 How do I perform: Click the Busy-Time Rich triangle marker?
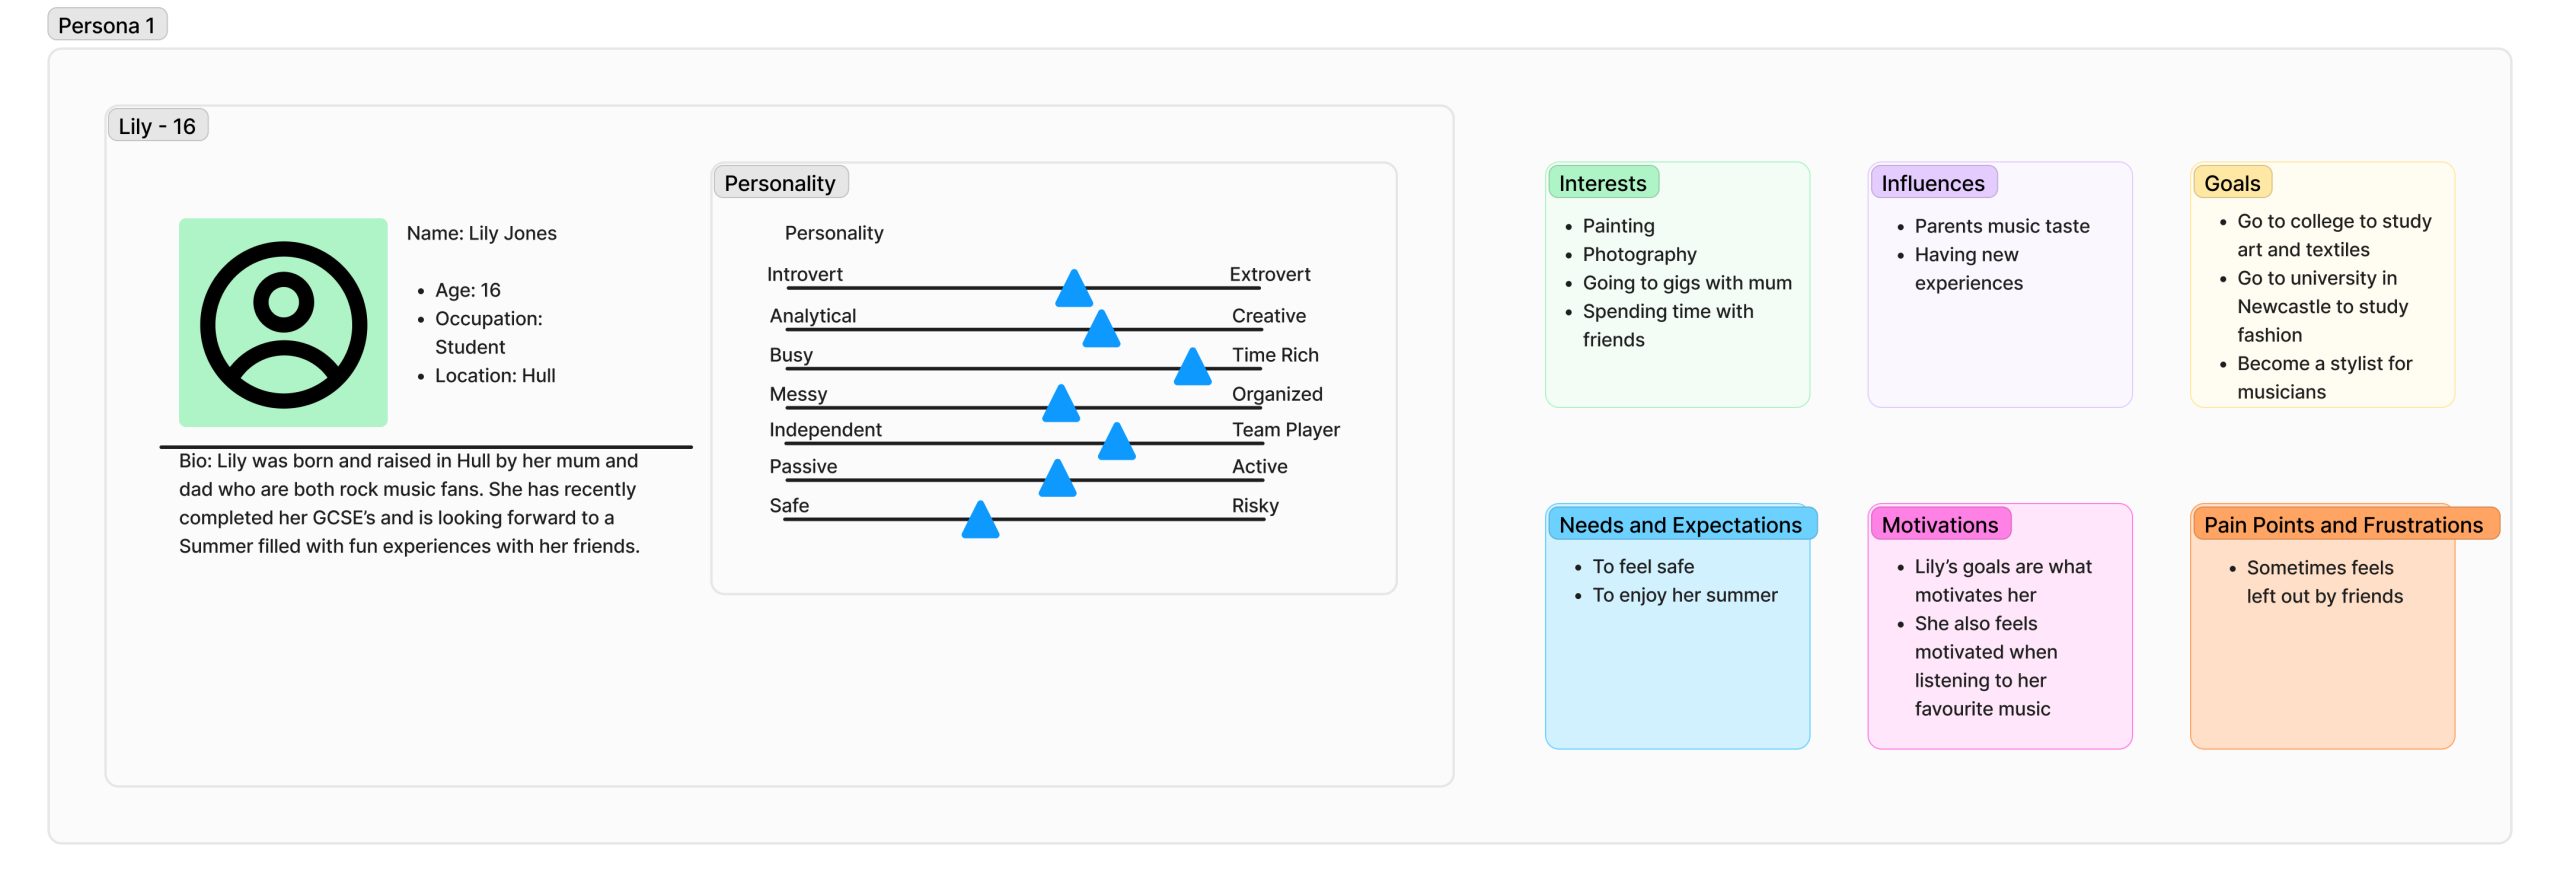(x=1192, y=368)
